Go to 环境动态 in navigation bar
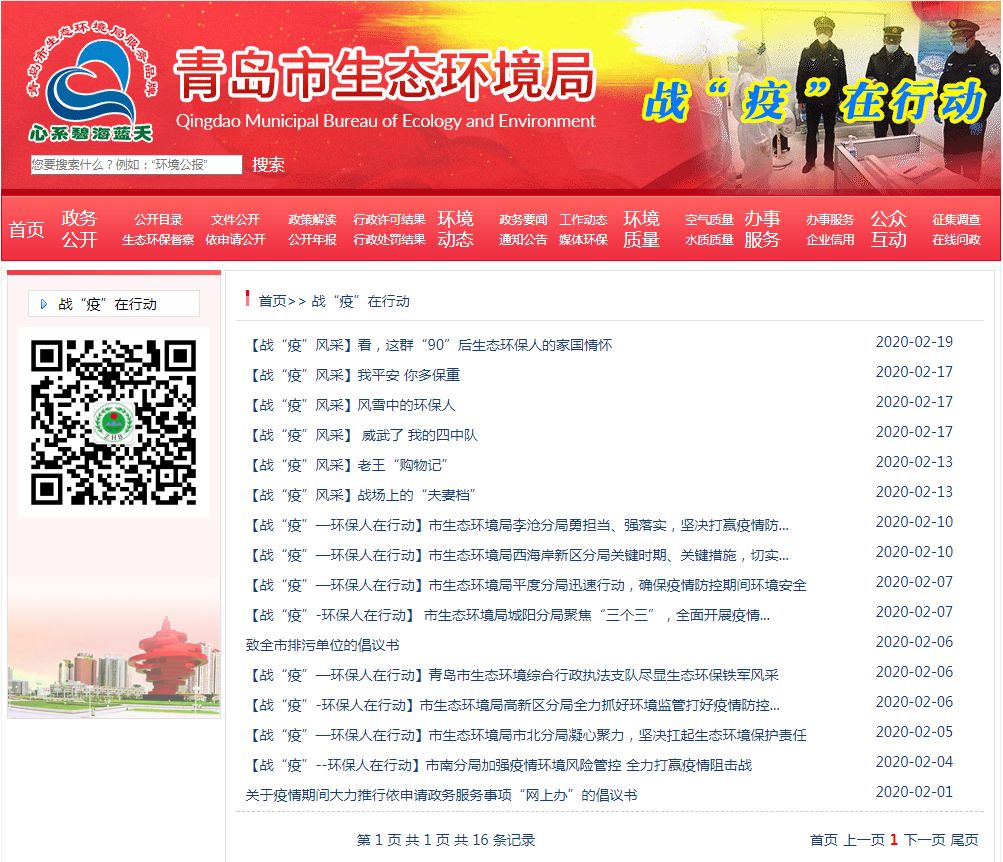 (455, 229)
